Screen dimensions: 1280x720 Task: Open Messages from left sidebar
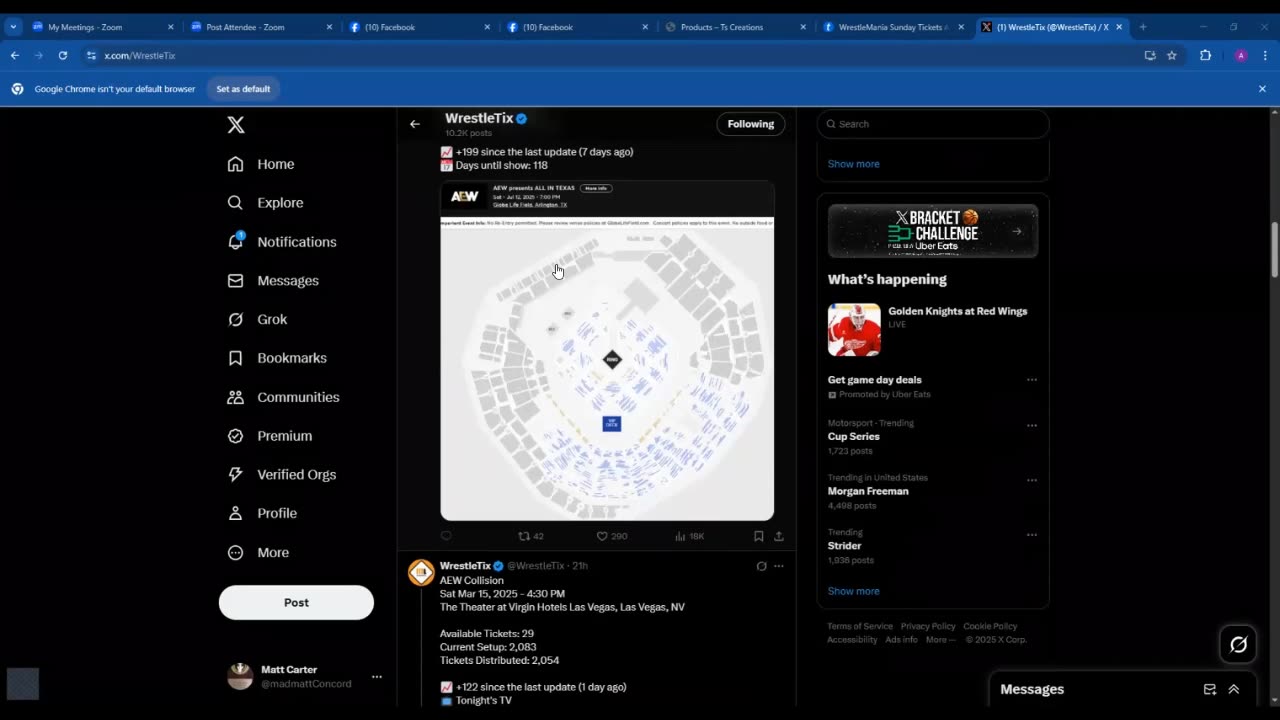[273, 281]
